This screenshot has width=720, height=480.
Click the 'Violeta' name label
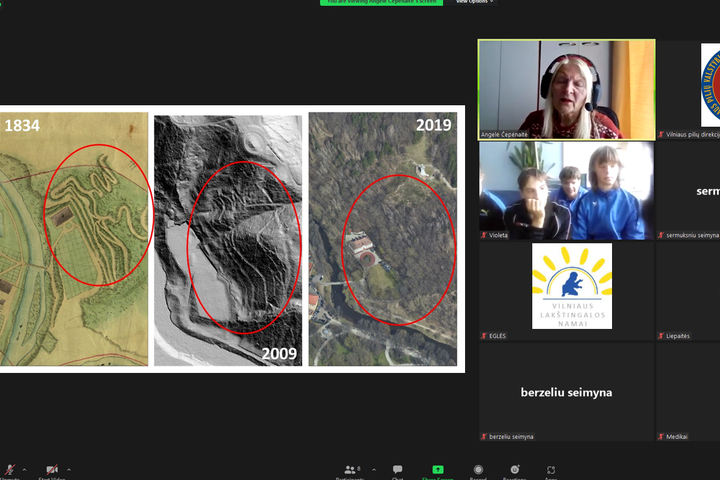[498, 235]
